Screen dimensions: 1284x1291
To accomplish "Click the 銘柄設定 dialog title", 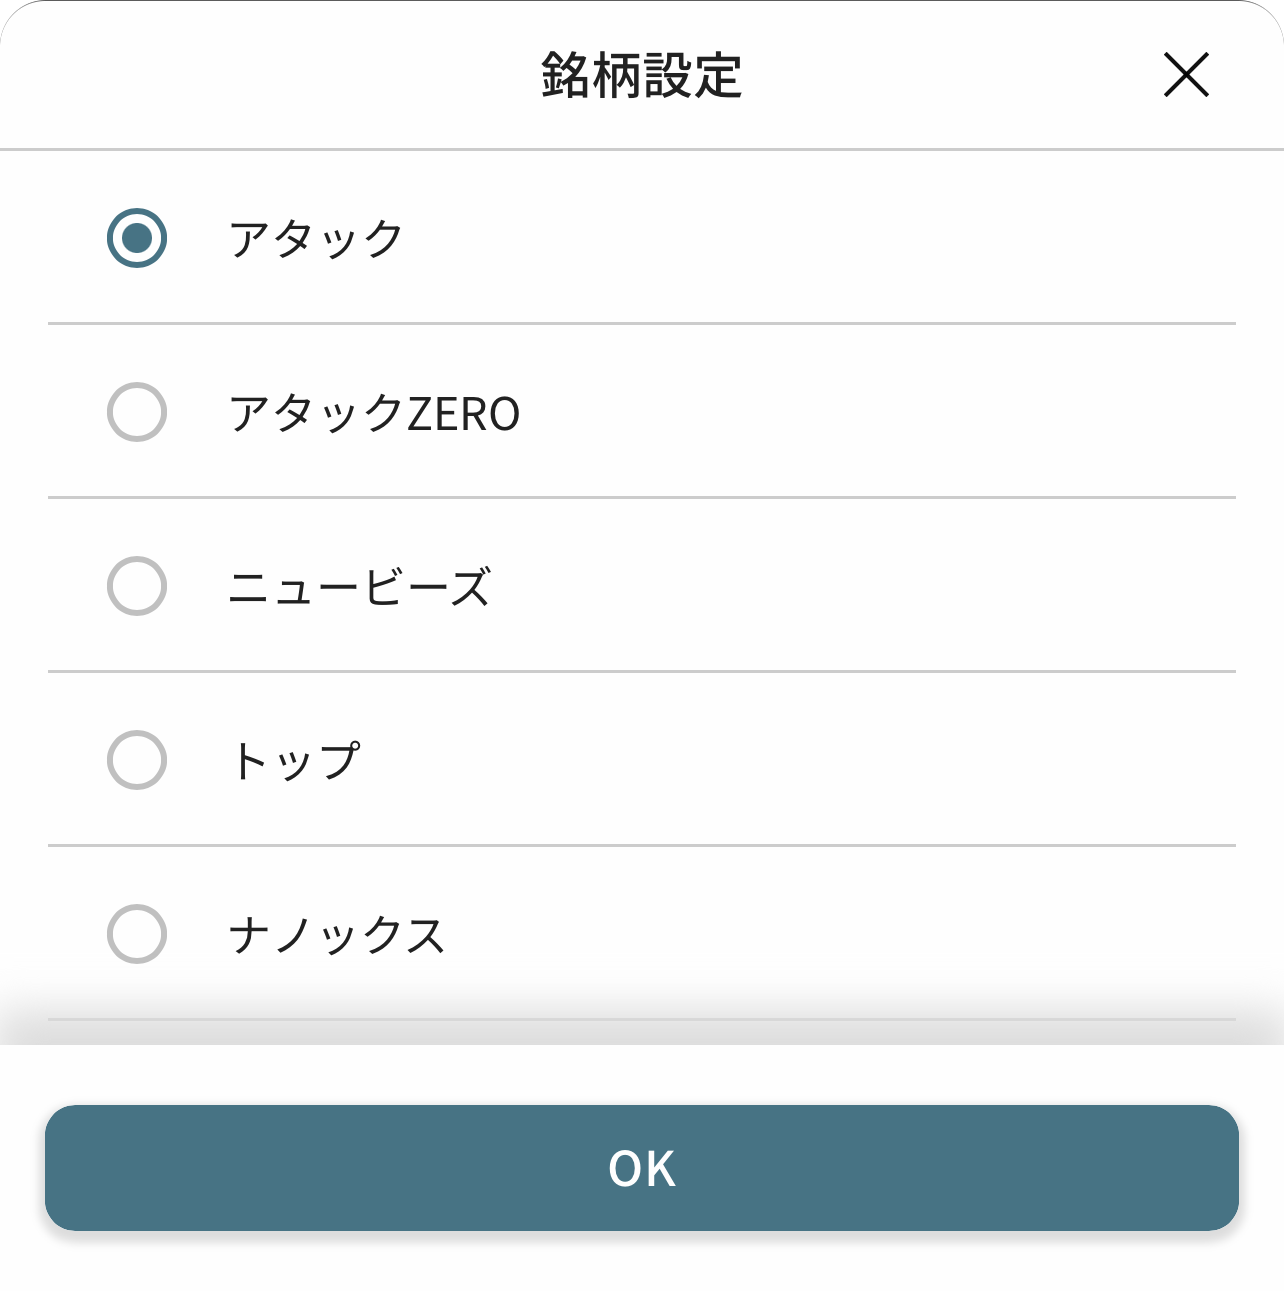I will click(642, 75).
